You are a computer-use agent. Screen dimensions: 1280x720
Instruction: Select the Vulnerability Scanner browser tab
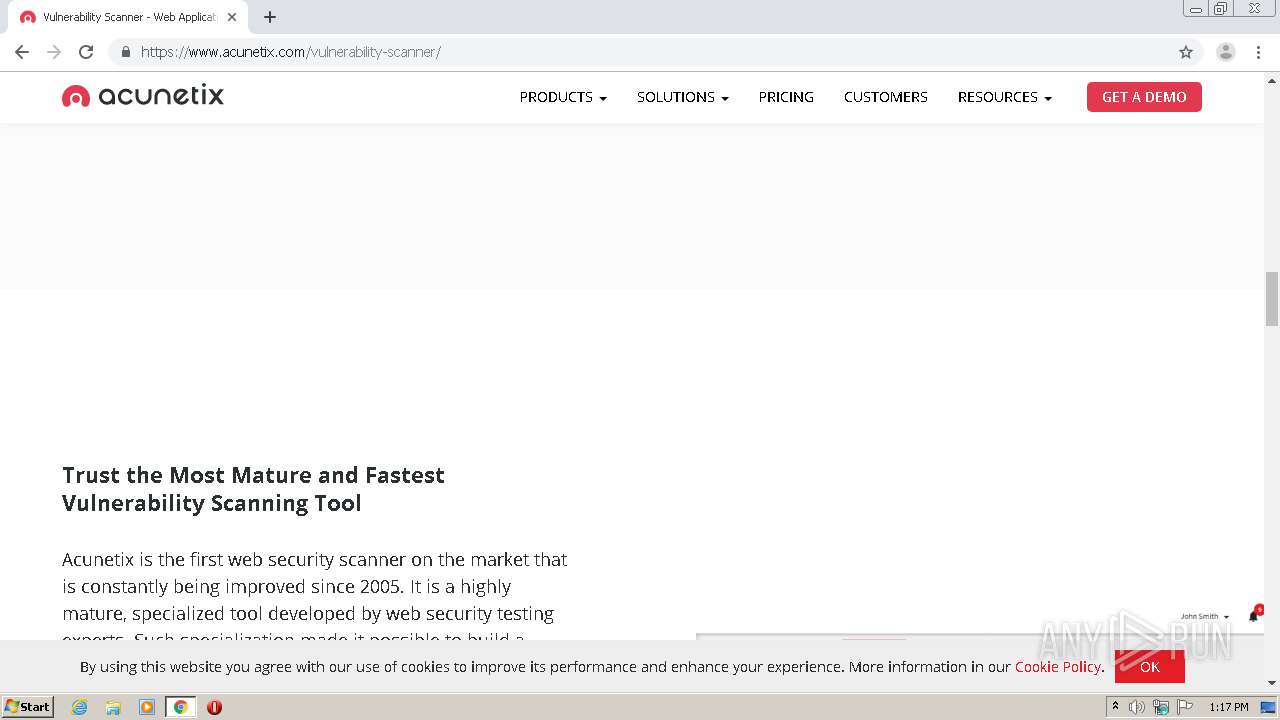point(128,17)
